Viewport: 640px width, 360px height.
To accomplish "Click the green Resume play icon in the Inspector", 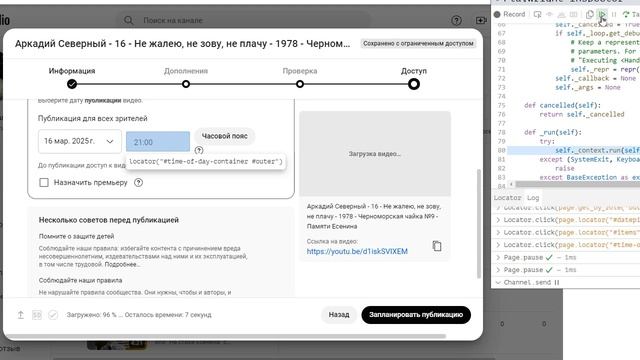I will pyautogui.click(x=602, y=14).
